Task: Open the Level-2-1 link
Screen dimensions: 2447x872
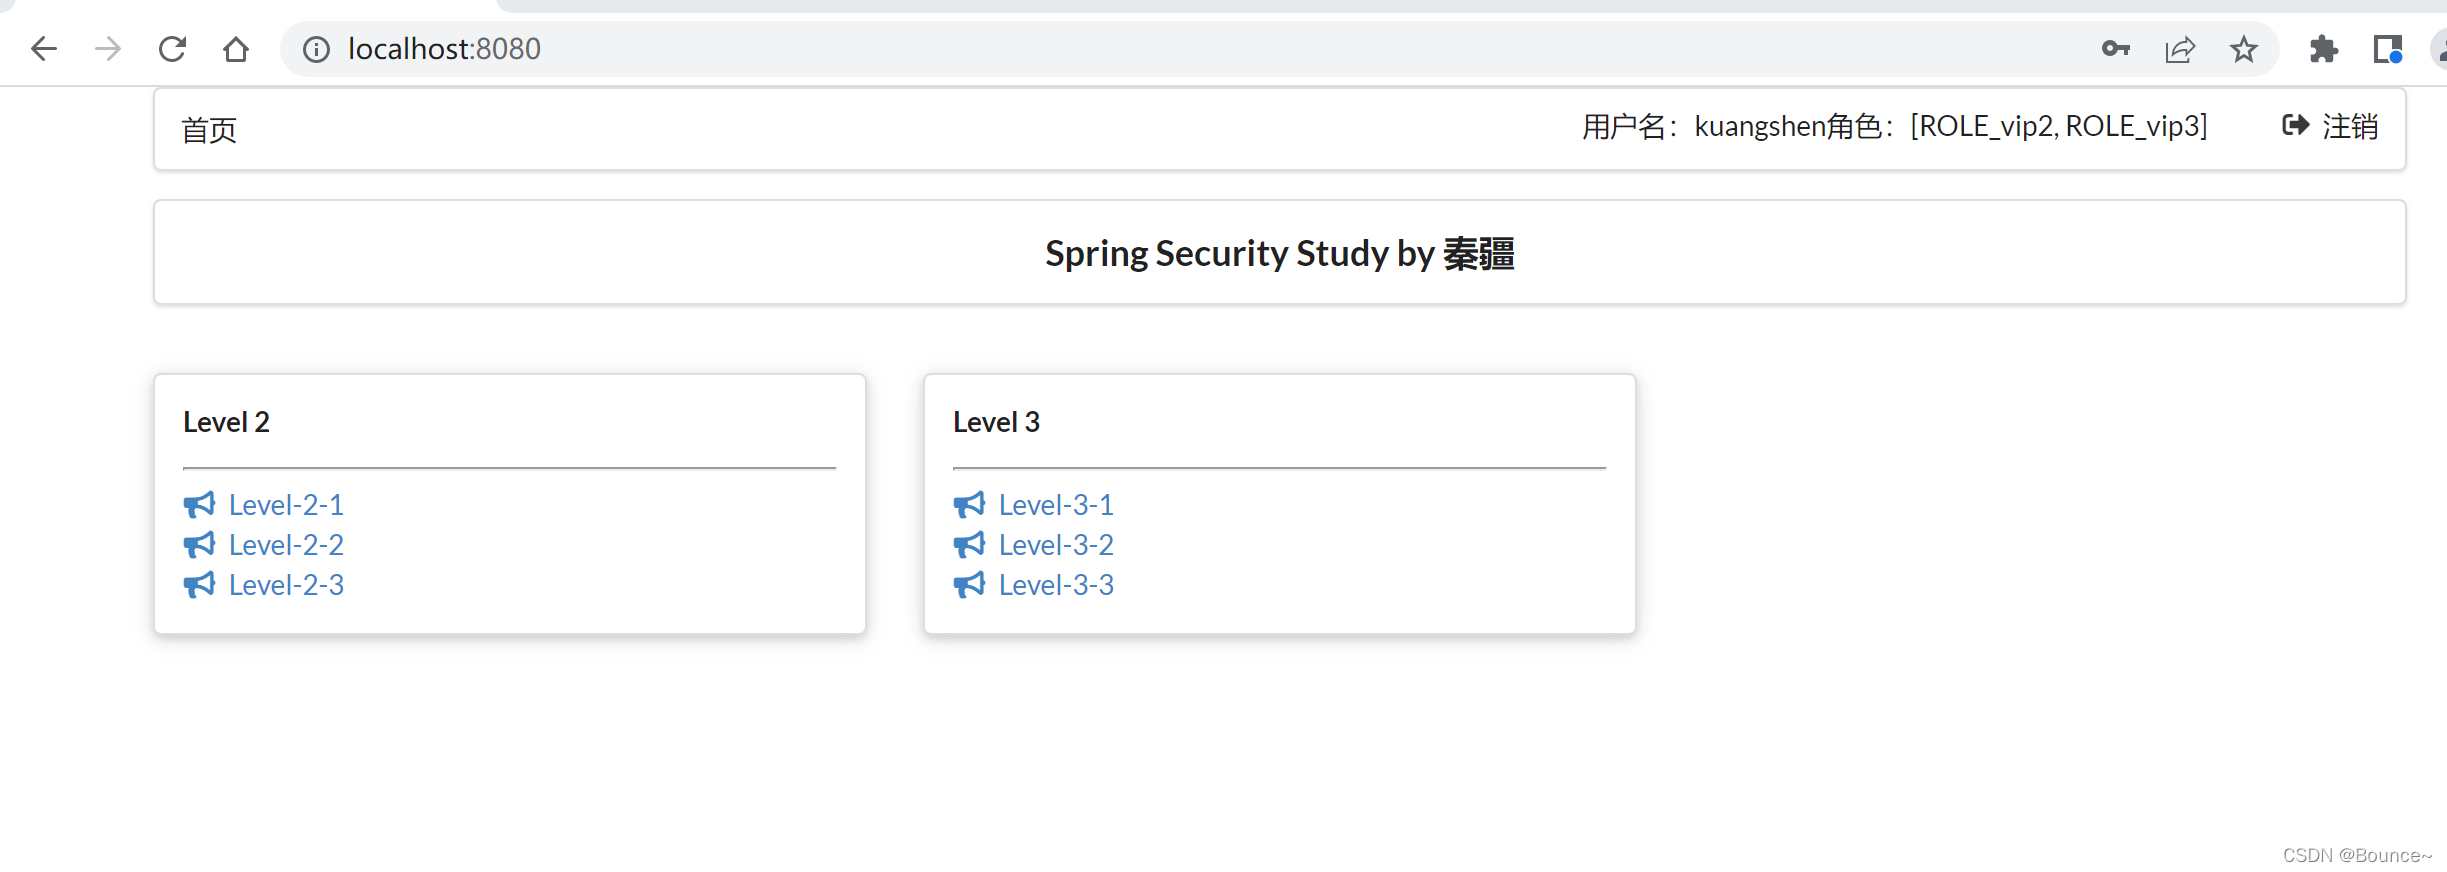Action: click(x=286, y=505)
